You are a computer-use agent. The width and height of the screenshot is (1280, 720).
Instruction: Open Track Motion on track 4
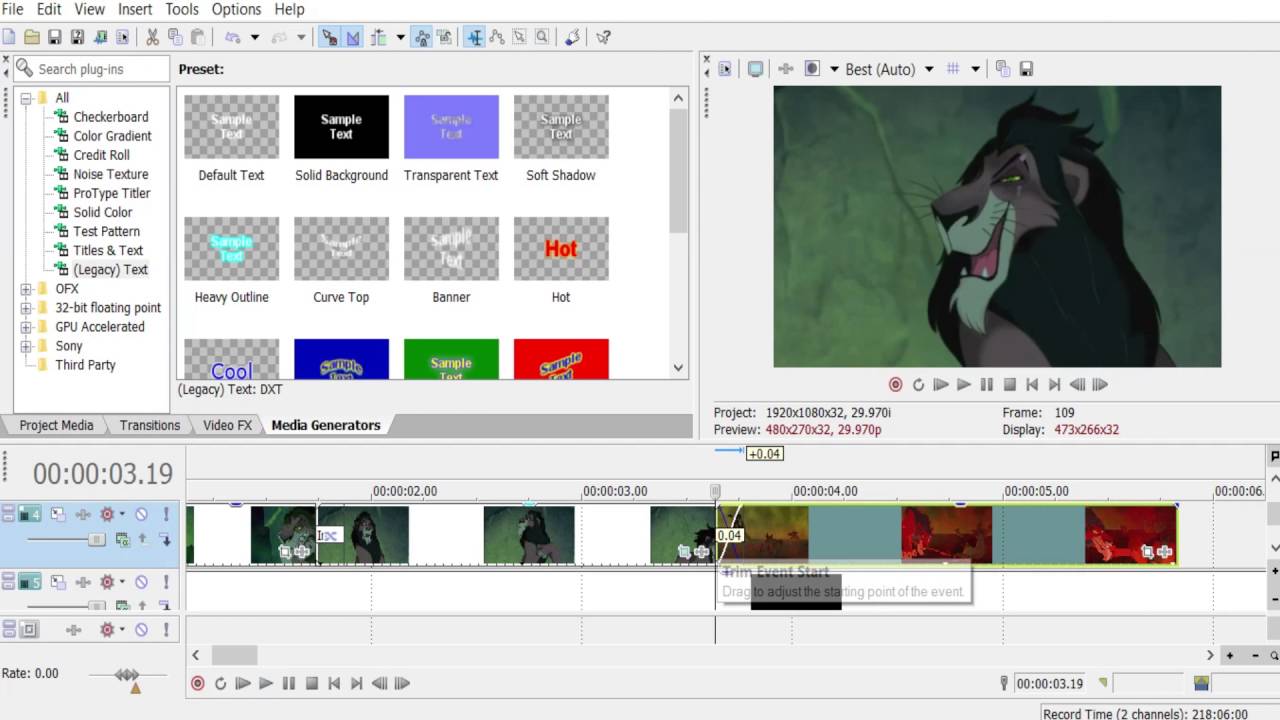point(58,514)
